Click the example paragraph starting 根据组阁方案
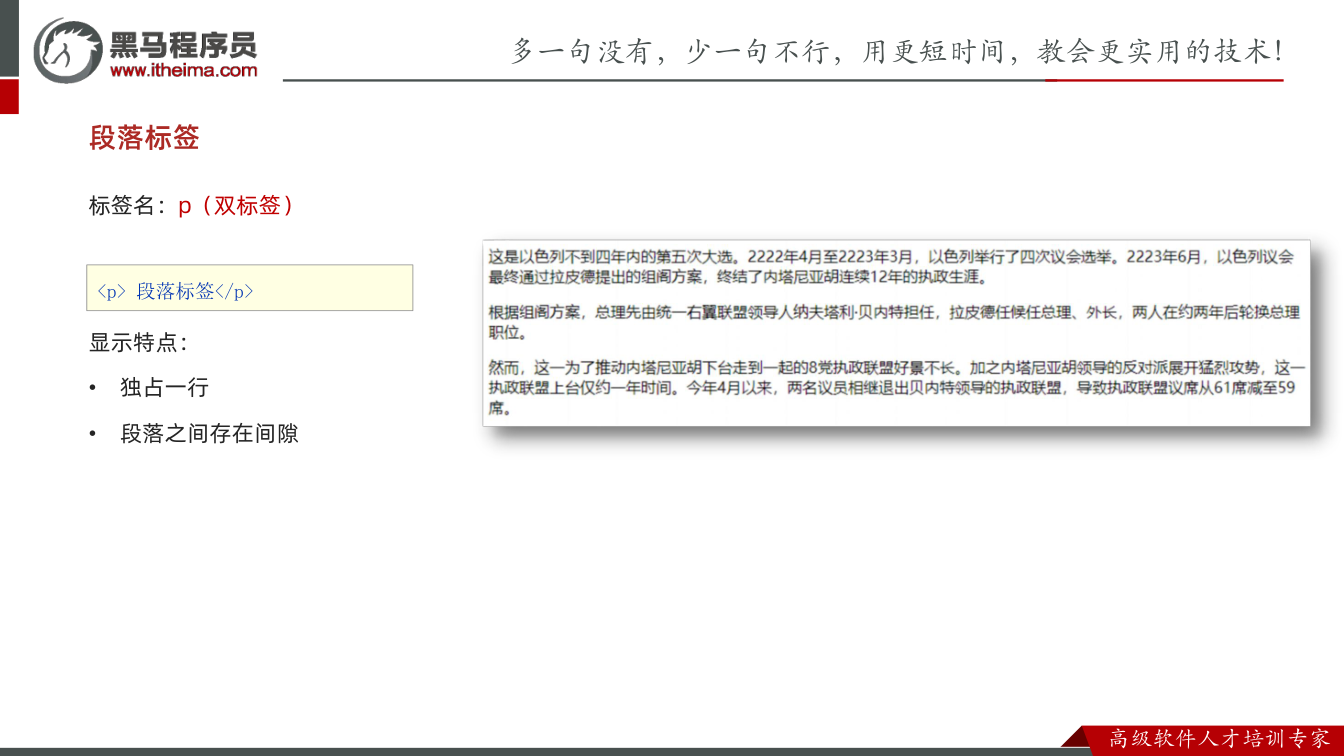Image resolution: width=1344 pixels, height=756 pixels. coord(894,322)
